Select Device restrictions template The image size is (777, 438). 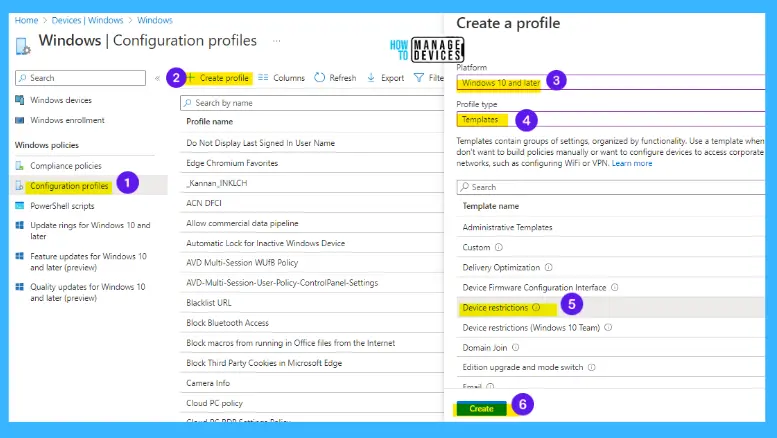[x=495, y=308]
